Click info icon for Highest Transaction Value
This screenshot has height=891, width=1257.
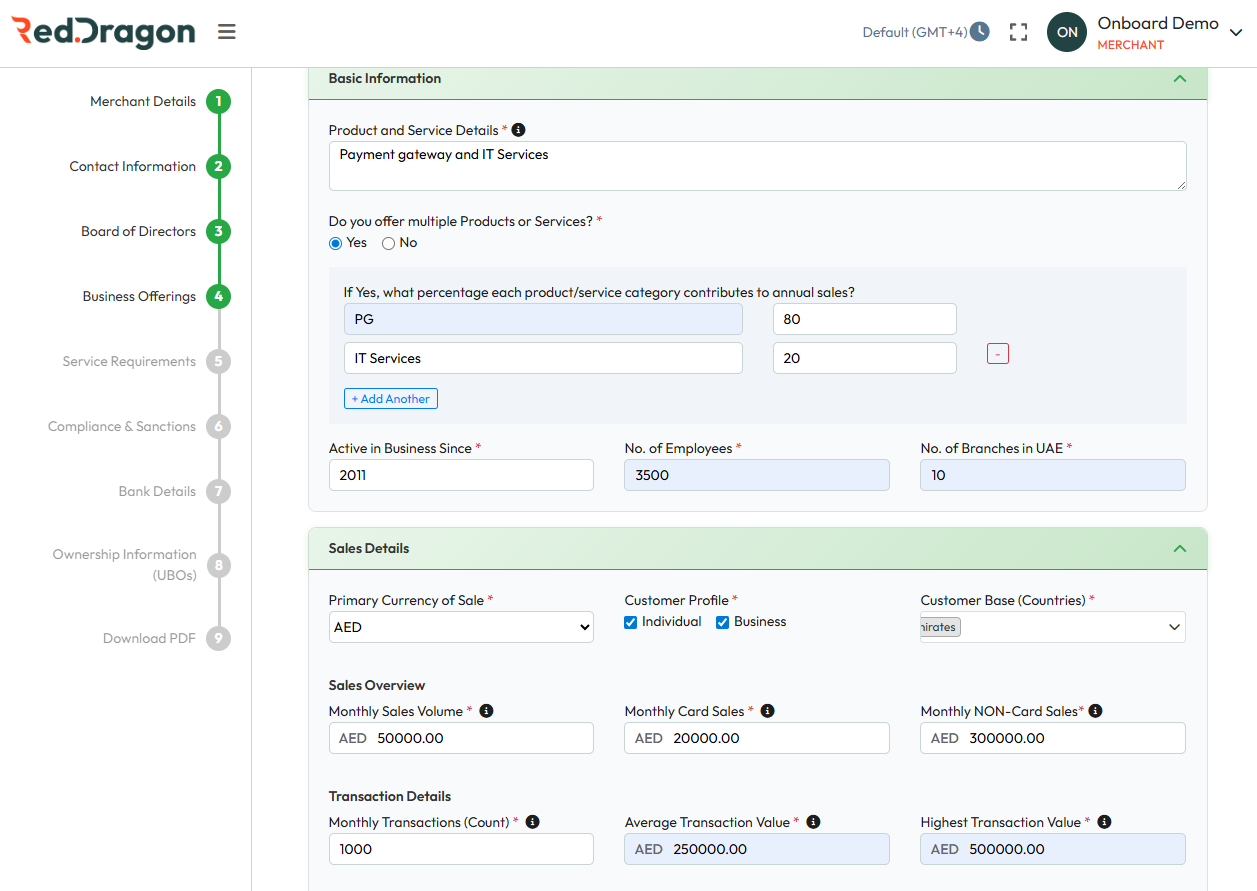pos(1104,822)
